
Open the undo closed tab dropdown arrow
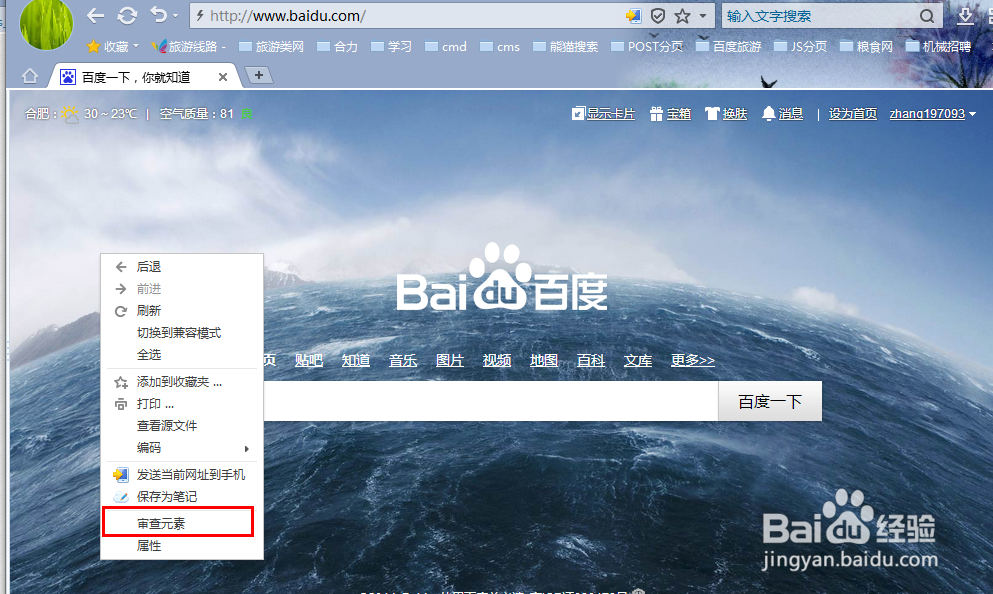coord(175,16)
